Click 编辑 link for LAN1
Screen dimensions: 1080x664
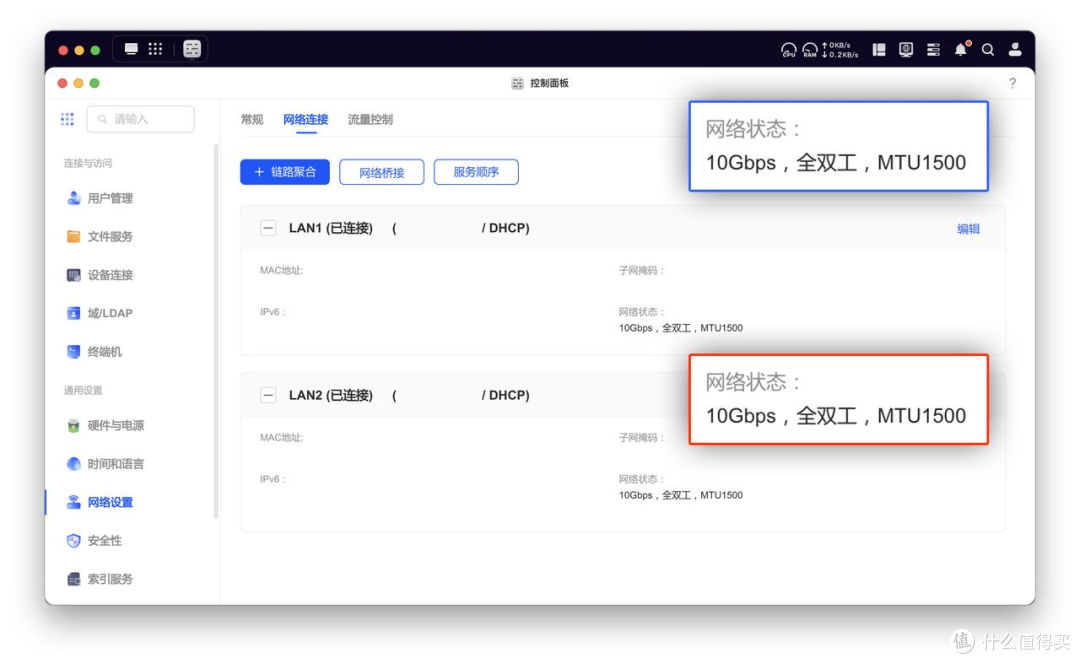pyautogui.click(x=968, y=229)
